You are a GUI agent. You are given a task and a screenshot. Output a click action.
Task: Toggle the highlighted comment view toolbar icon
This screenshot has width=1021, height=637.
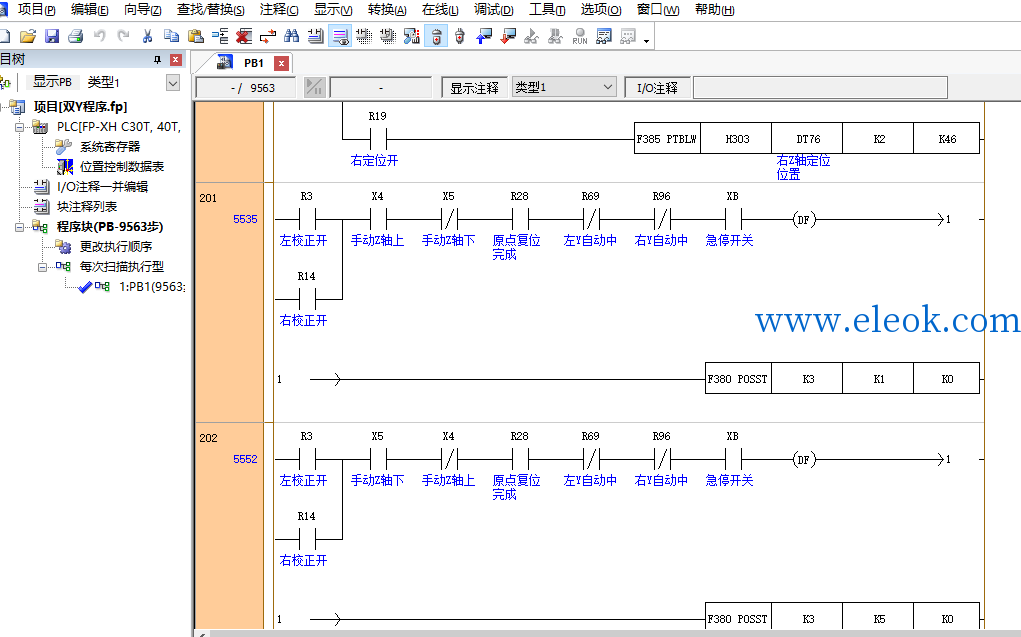coord(340,36)
